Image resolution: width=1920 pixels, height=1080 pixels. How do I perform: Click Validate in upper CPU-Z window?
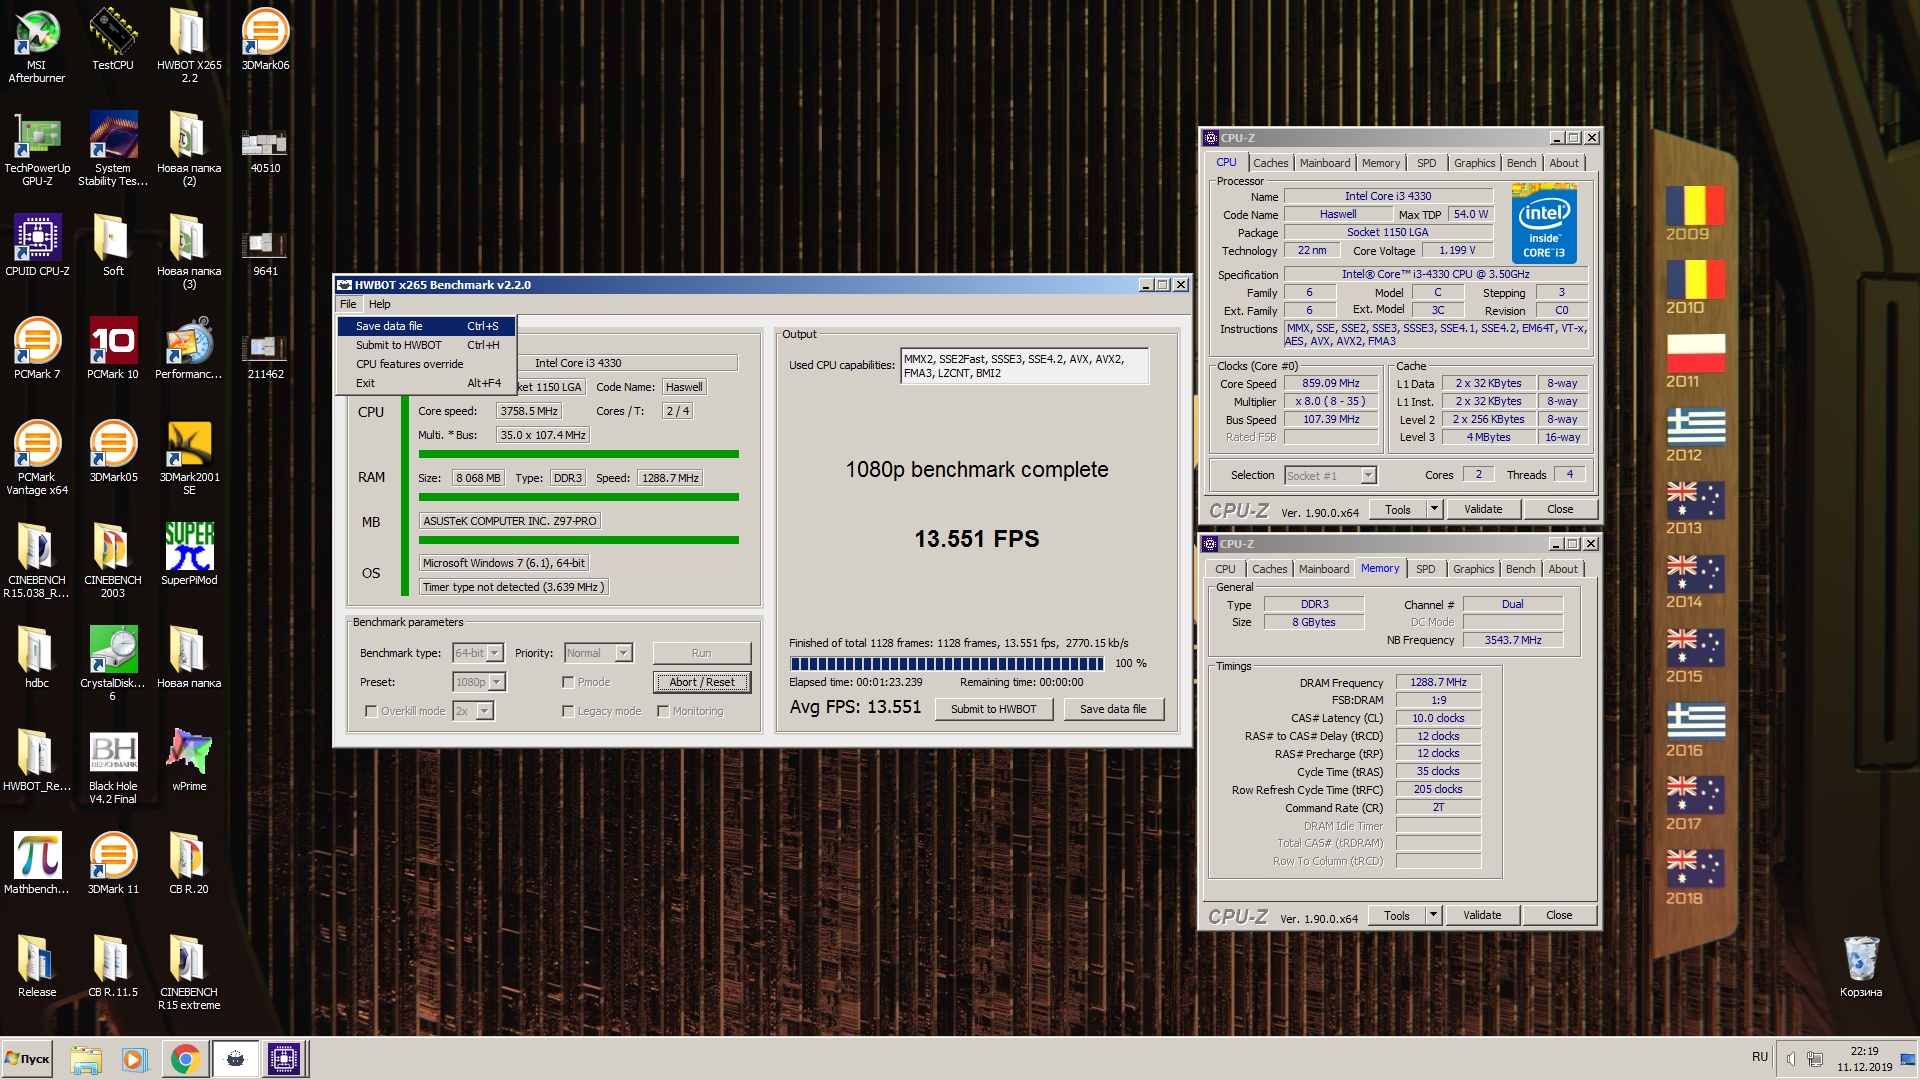coord(1483,509)
